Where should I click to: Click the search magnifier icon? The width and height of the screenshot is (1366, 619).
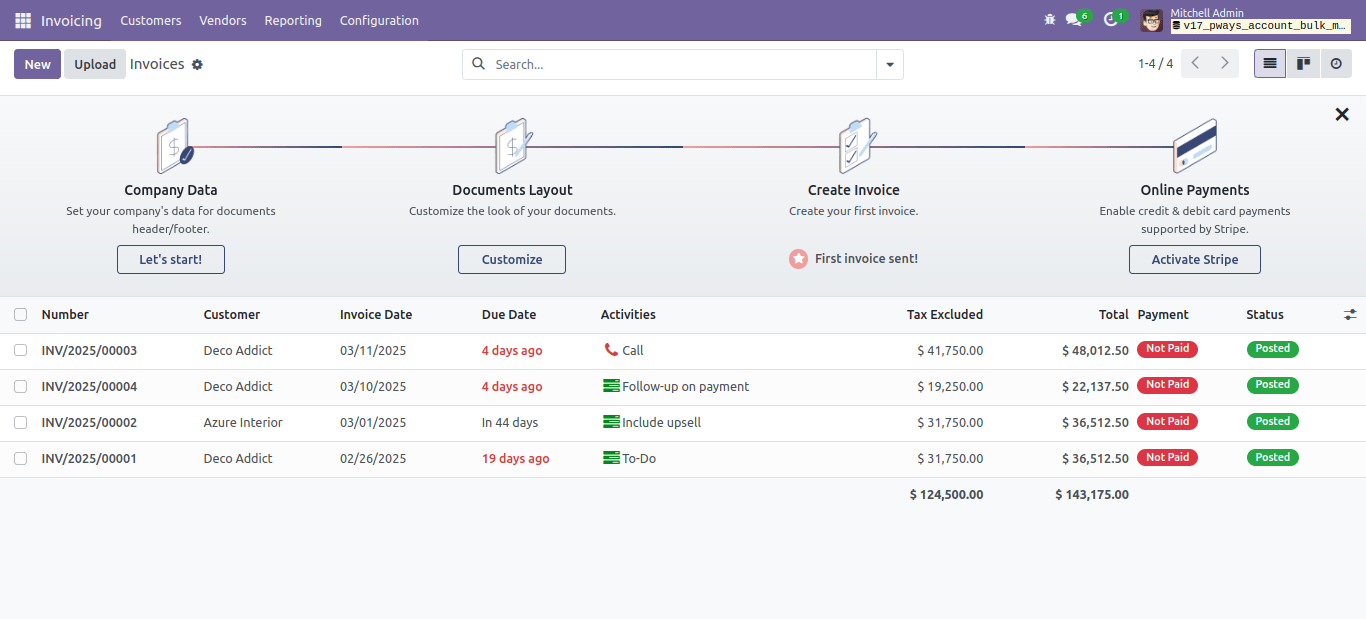click(x=479, y=64)
